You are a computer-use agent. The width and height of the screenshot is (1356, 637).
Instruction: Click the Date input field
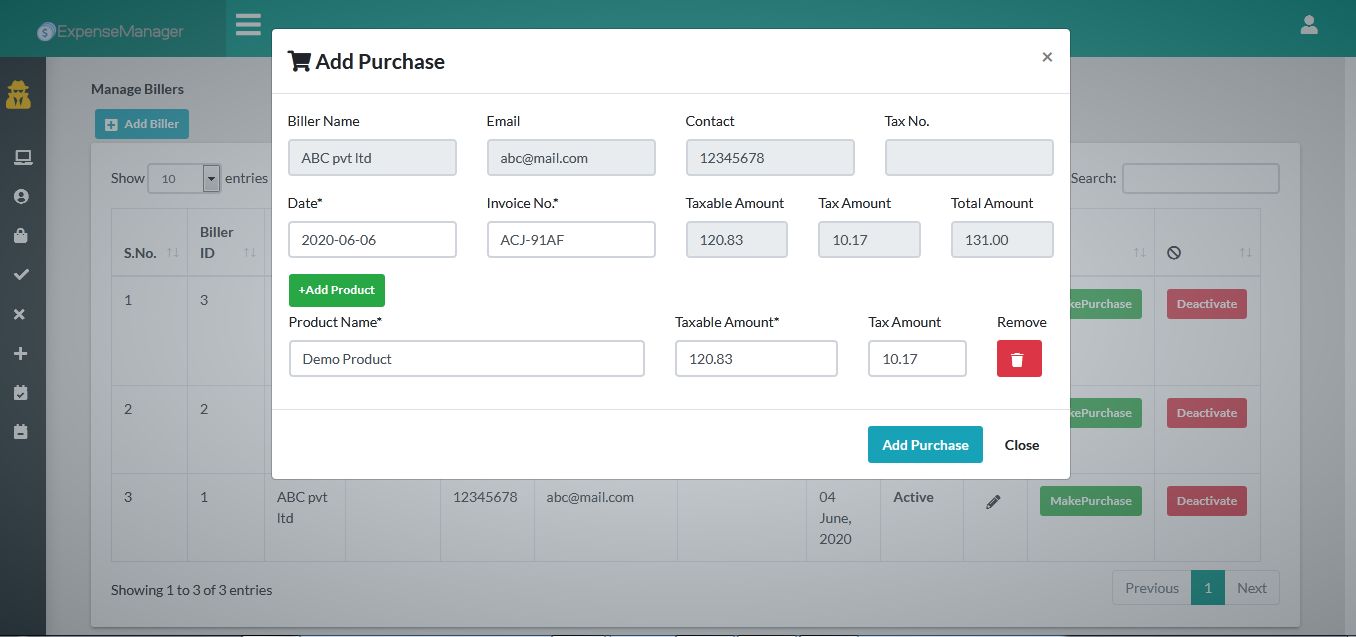371,240
